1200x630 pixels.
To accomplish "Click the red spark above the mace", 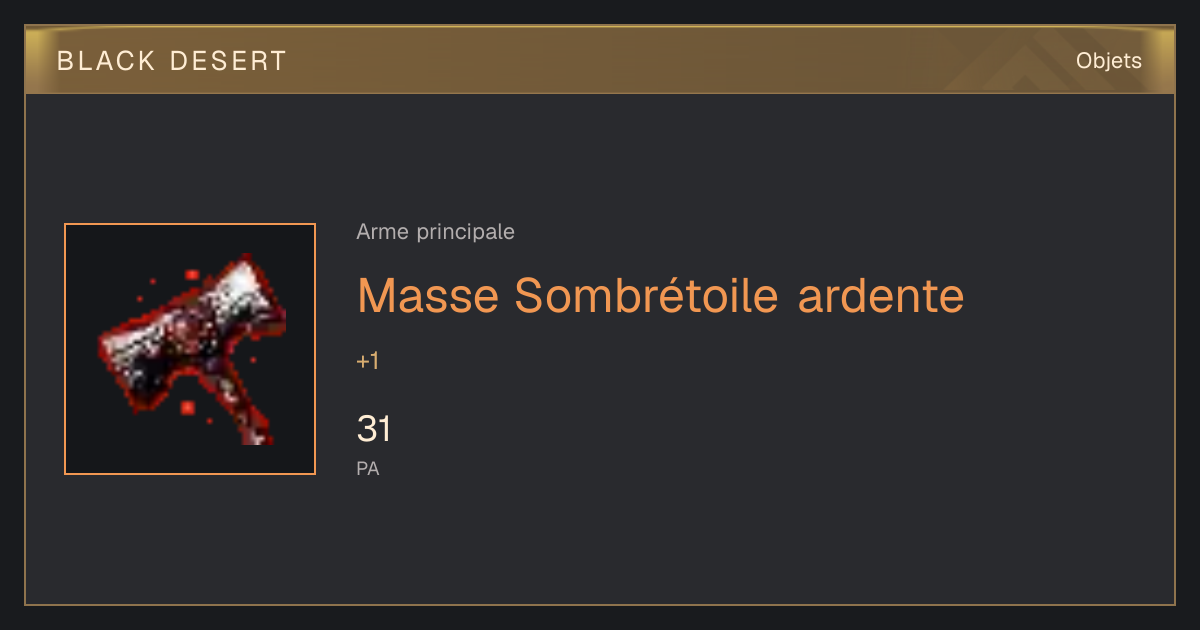I will point(191,274).
